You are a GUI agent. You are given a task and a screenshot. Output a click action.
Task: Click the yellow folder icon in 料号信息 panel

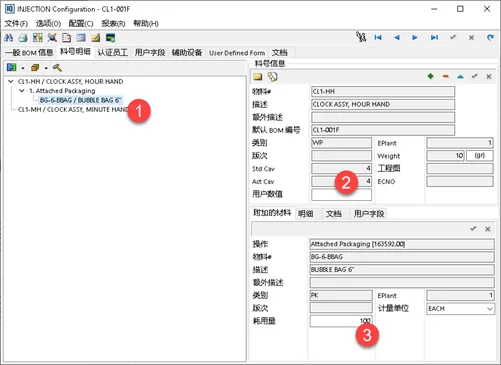pos(258,77)
